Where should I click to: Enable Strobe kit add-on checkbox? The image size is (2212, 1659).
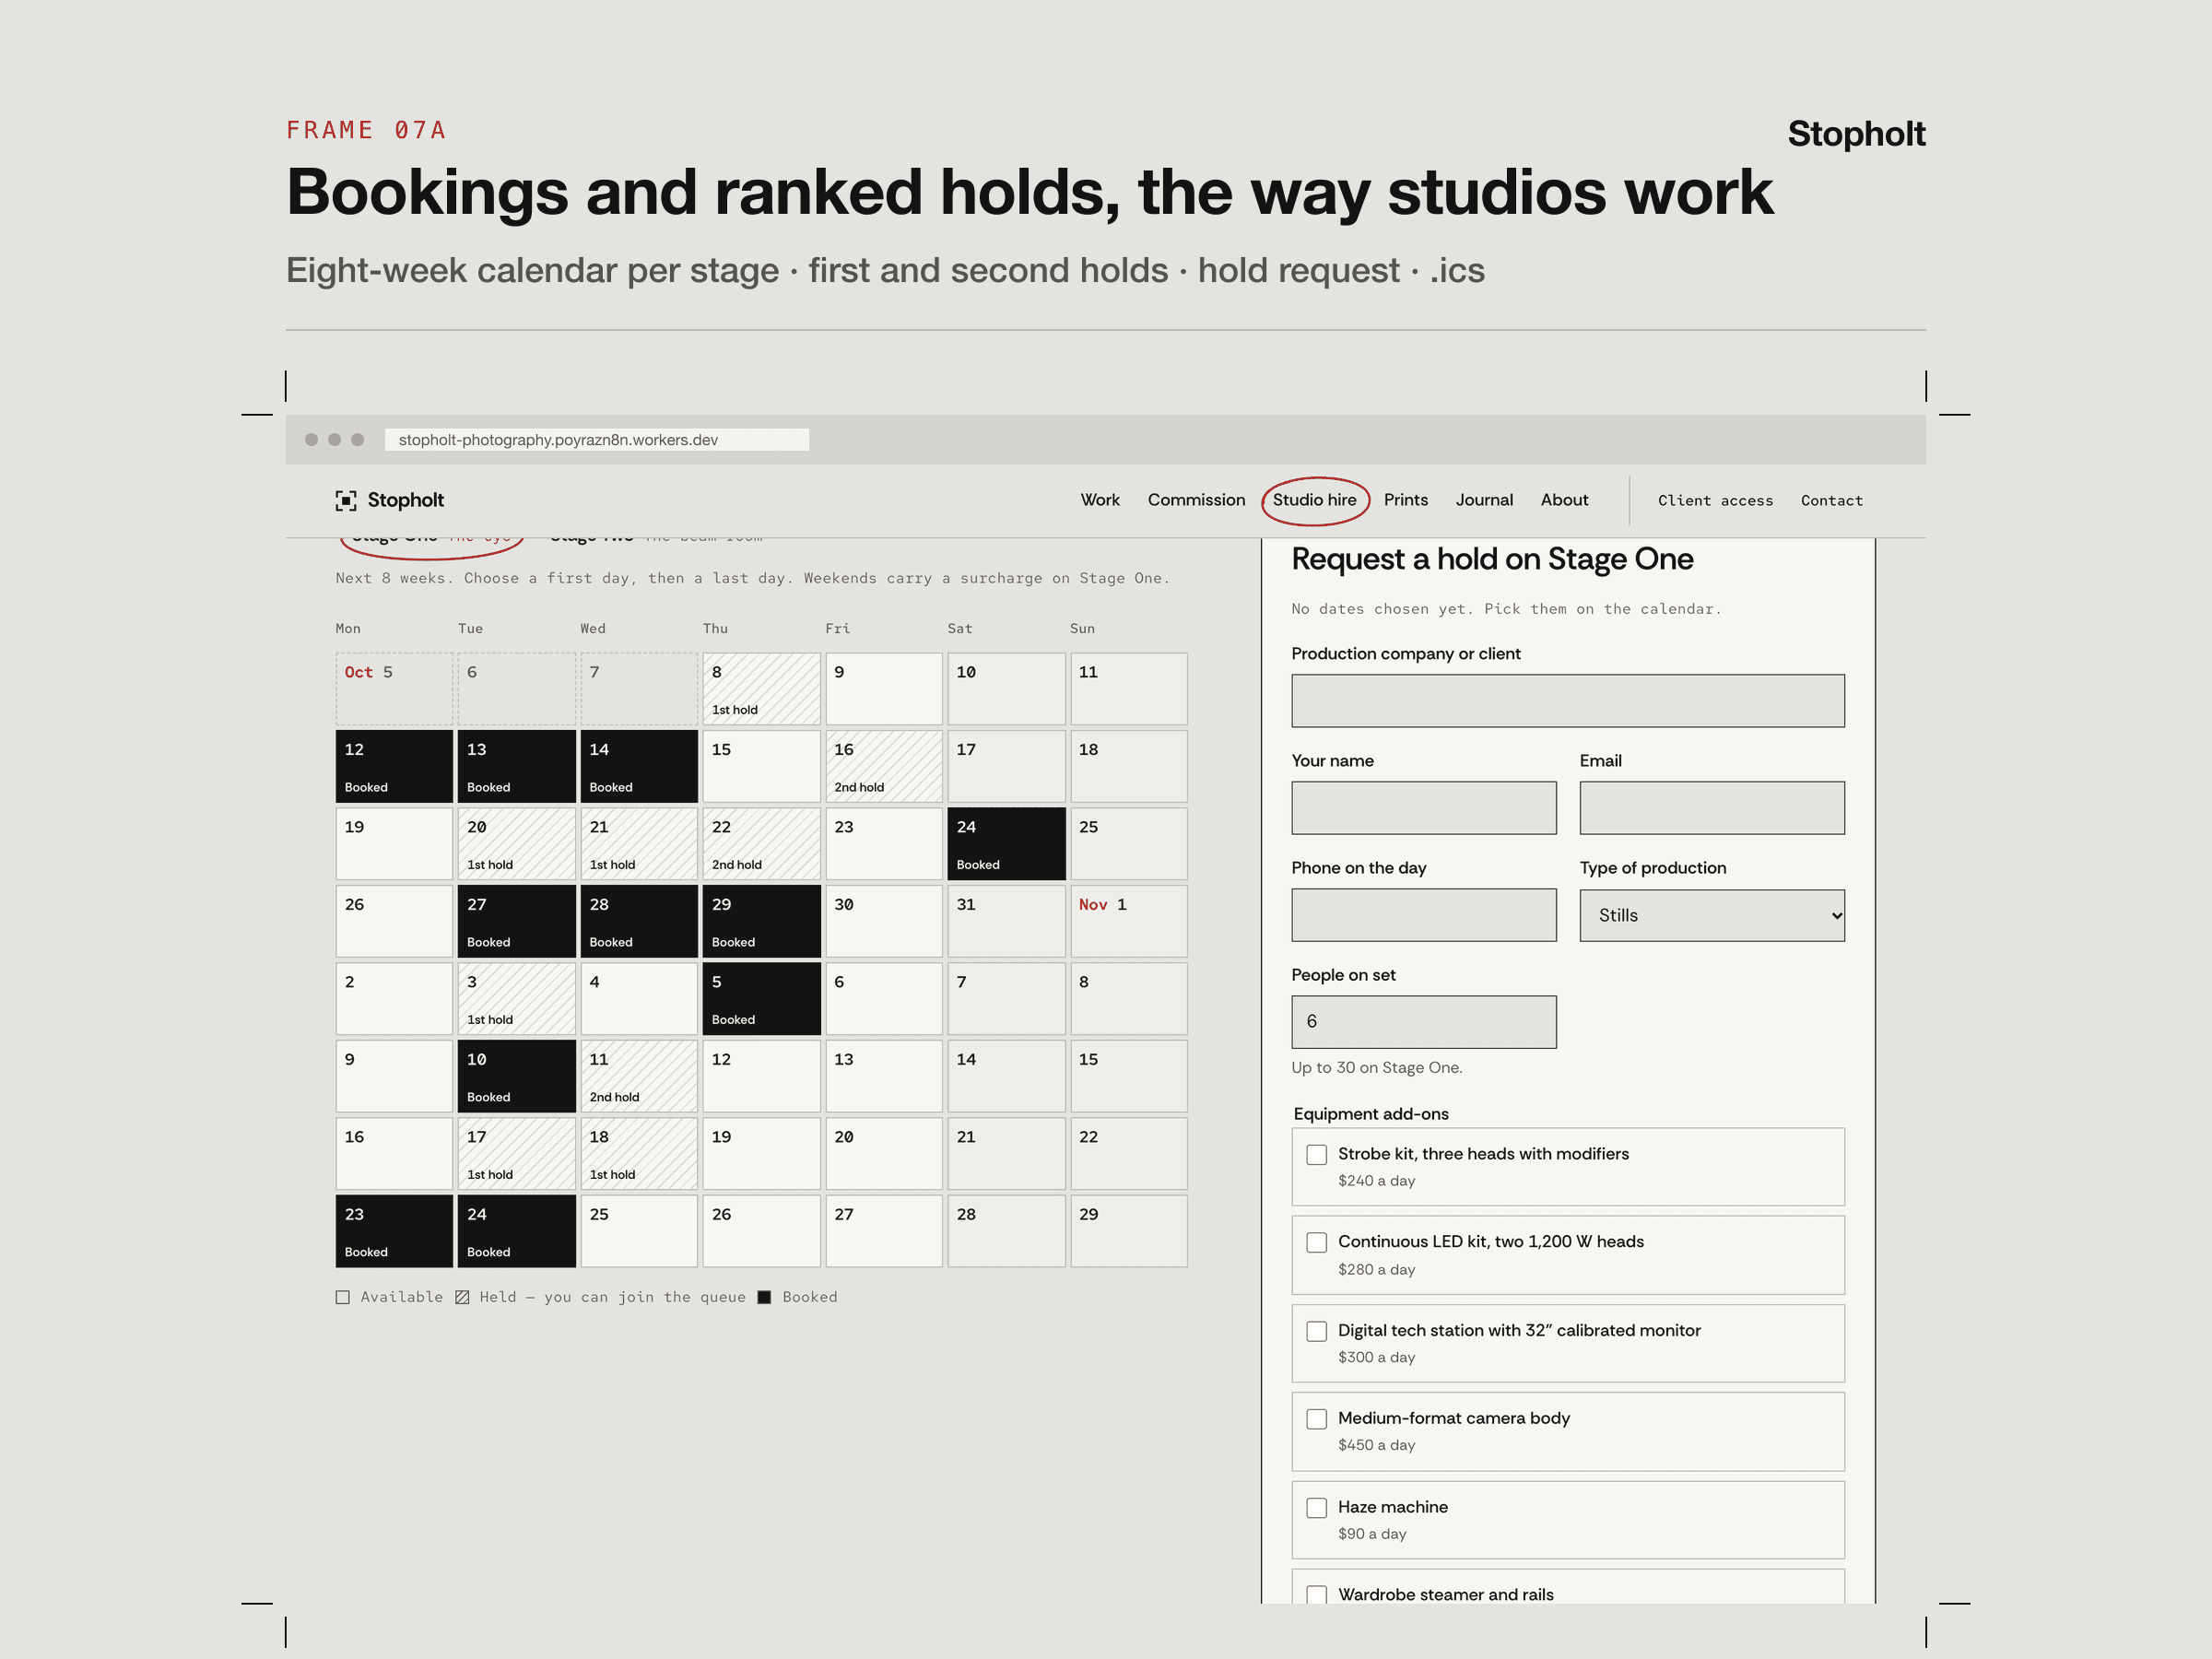tap(1316, 1155)
